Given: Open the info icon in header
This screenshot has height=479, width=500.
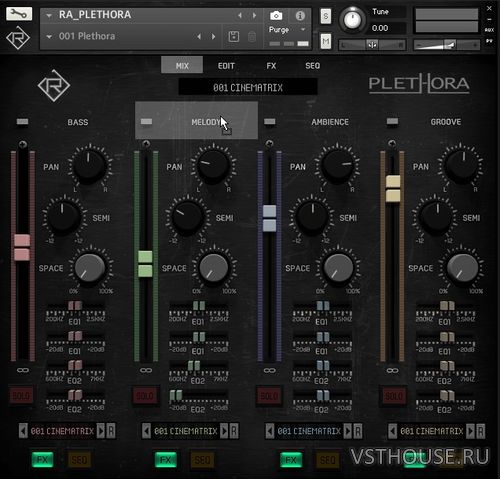Looking at the screenshot, I should pos(300,15).
